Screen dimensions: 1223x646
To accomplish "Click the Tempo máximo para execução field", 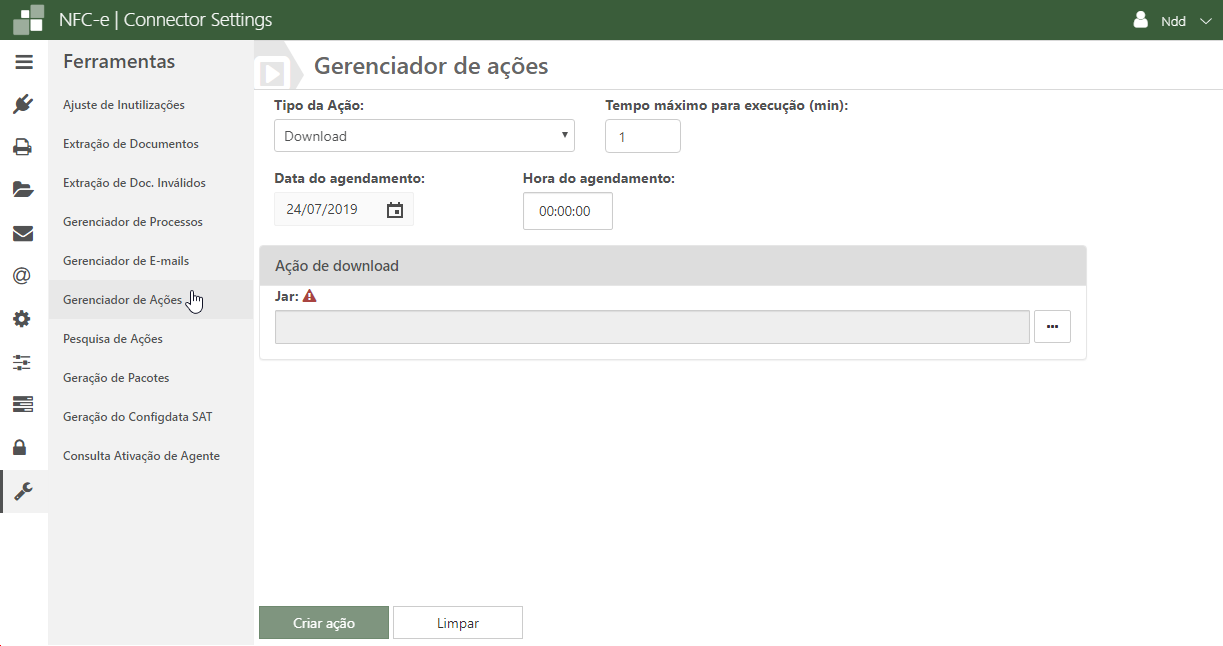I will pos(642,137).
